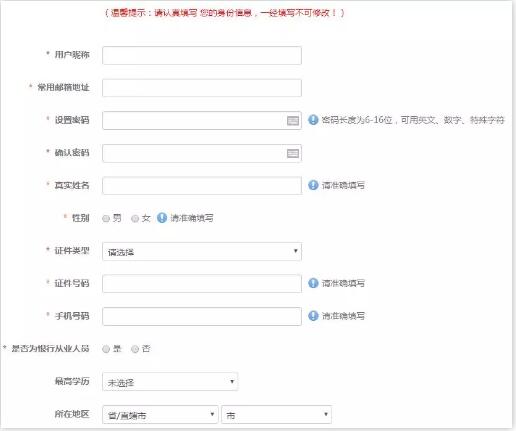This screenshot has width=516, height=431.
Task: Focus the 常用邮箱地址 input field
Action: pyautogui.click(x=202, y=88)
